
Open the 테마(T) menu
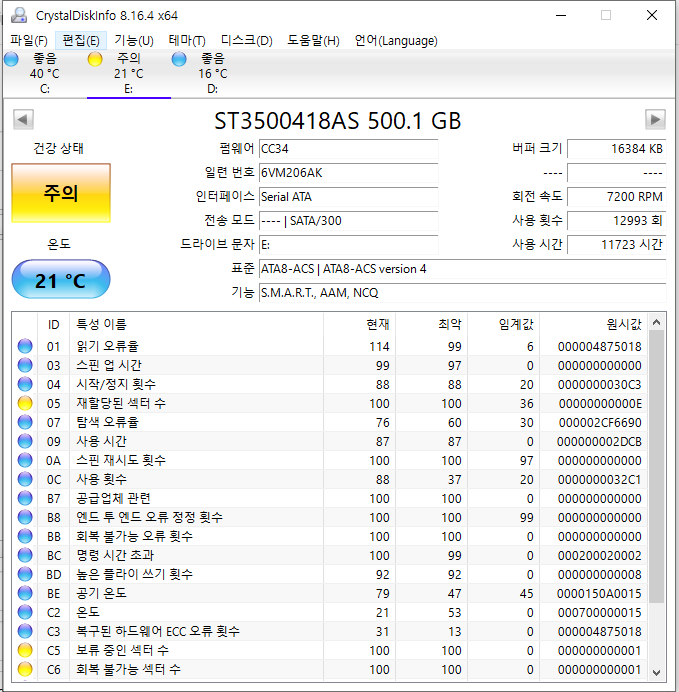(x=187, y=41)
